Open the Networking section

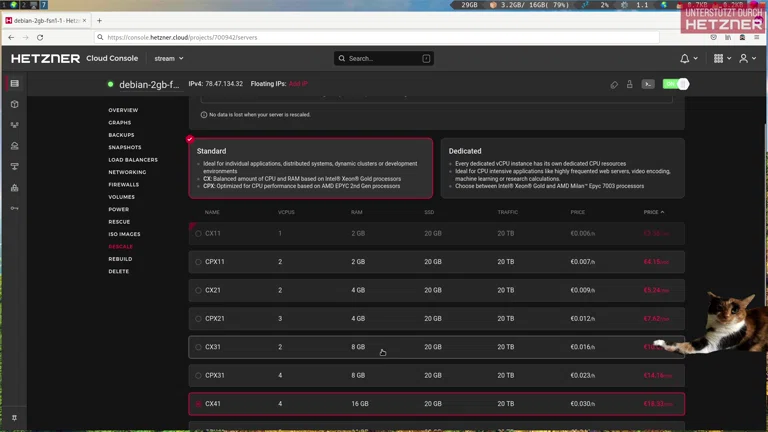[127, 172]
